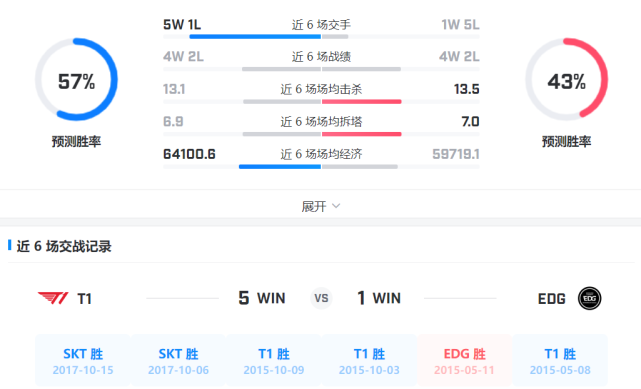Click the EDG team name text
641x389 pixels.
pos(551,299)
